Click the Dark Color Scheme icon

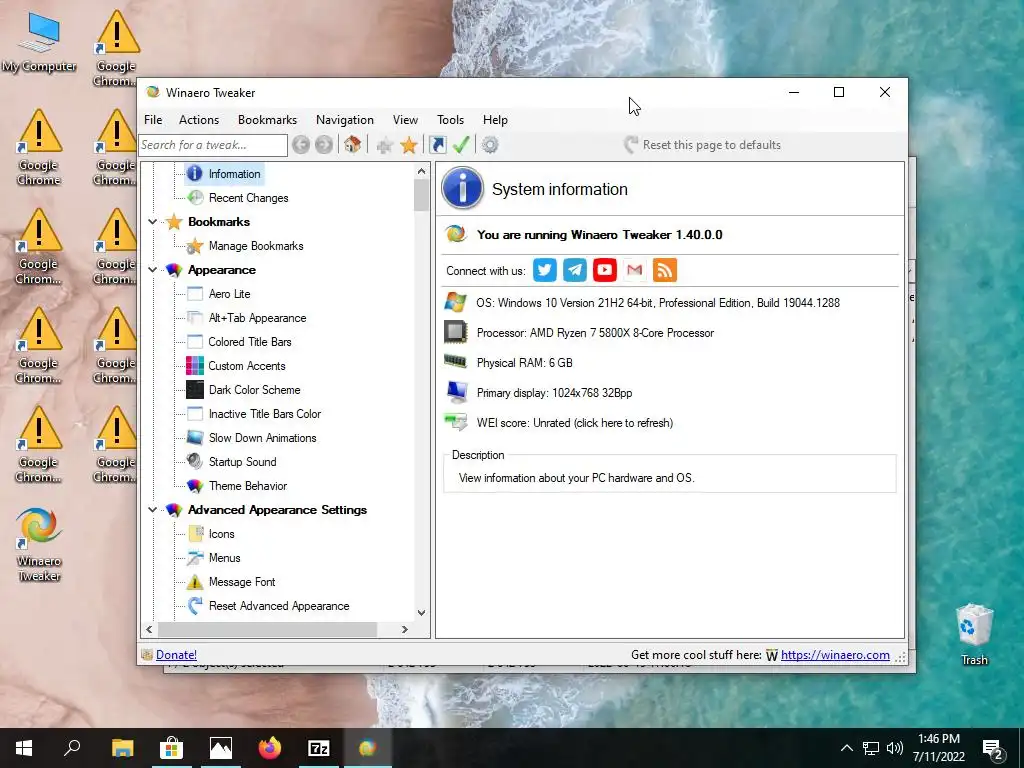point(195,390)
